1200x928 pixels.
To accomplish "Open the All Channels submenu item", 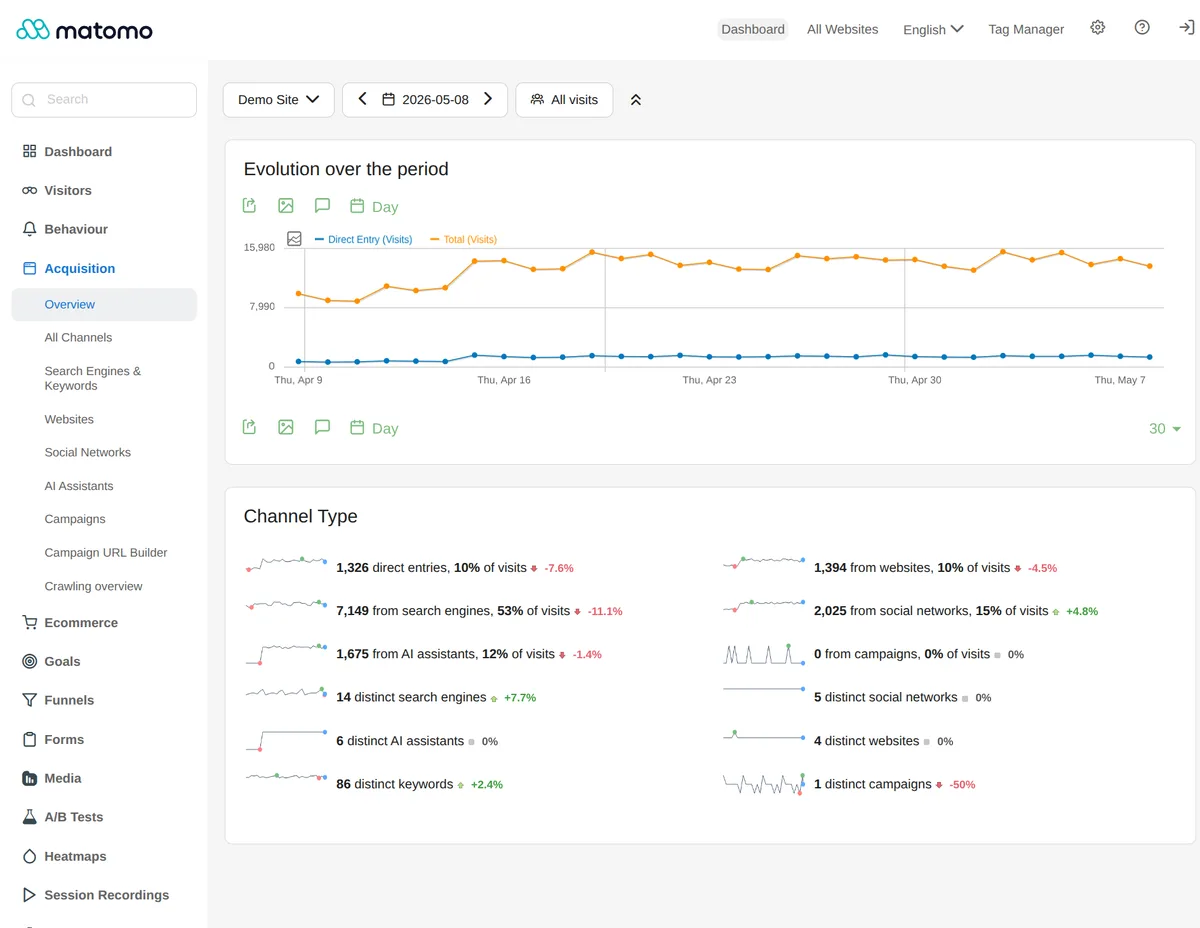I will (x=78, y=338).
